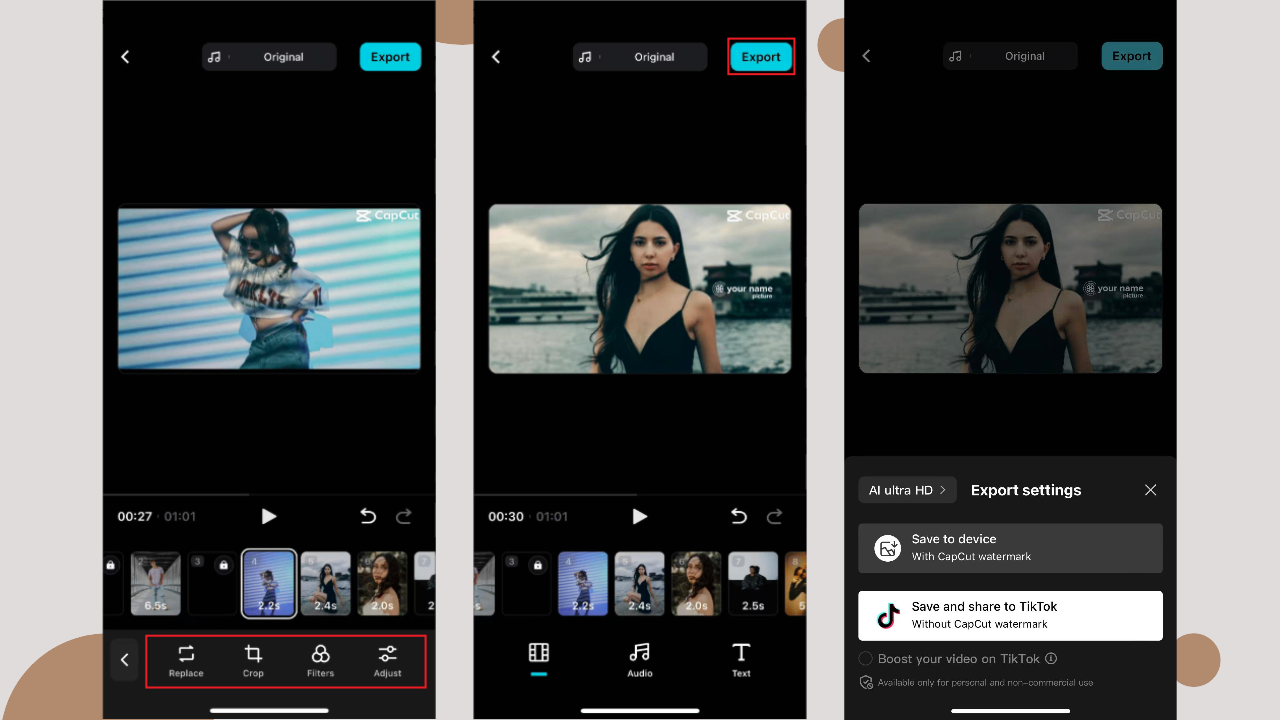This screenshot has width=1280, height=720.
Task: Tap the "Export settings" heading
Action: pyautogui.click(x=1026, y=490)
